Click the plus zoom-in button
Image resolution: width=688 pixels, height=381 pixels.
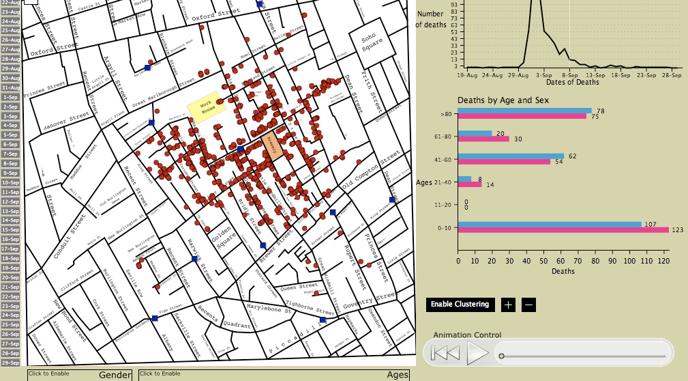coord(508,305)
